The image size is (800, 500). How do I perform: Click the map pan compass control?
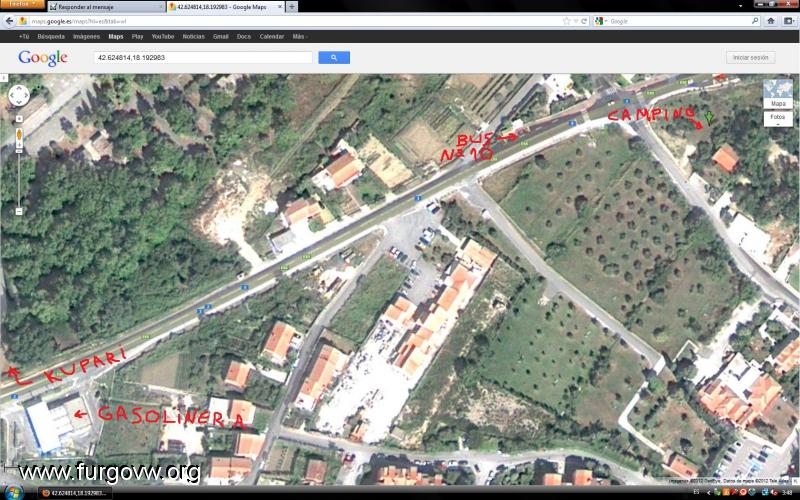pos(19,95)
